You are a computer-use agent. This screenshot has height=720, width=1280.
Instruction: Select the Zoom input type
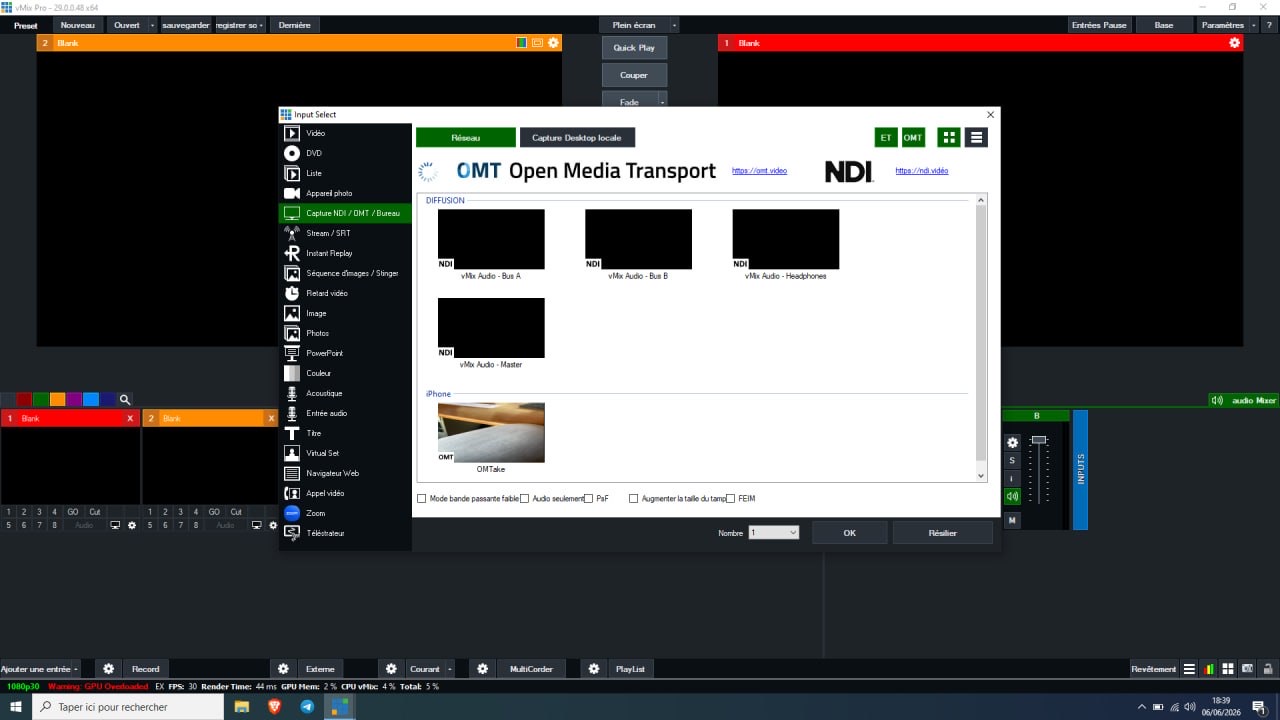[345, 513]
